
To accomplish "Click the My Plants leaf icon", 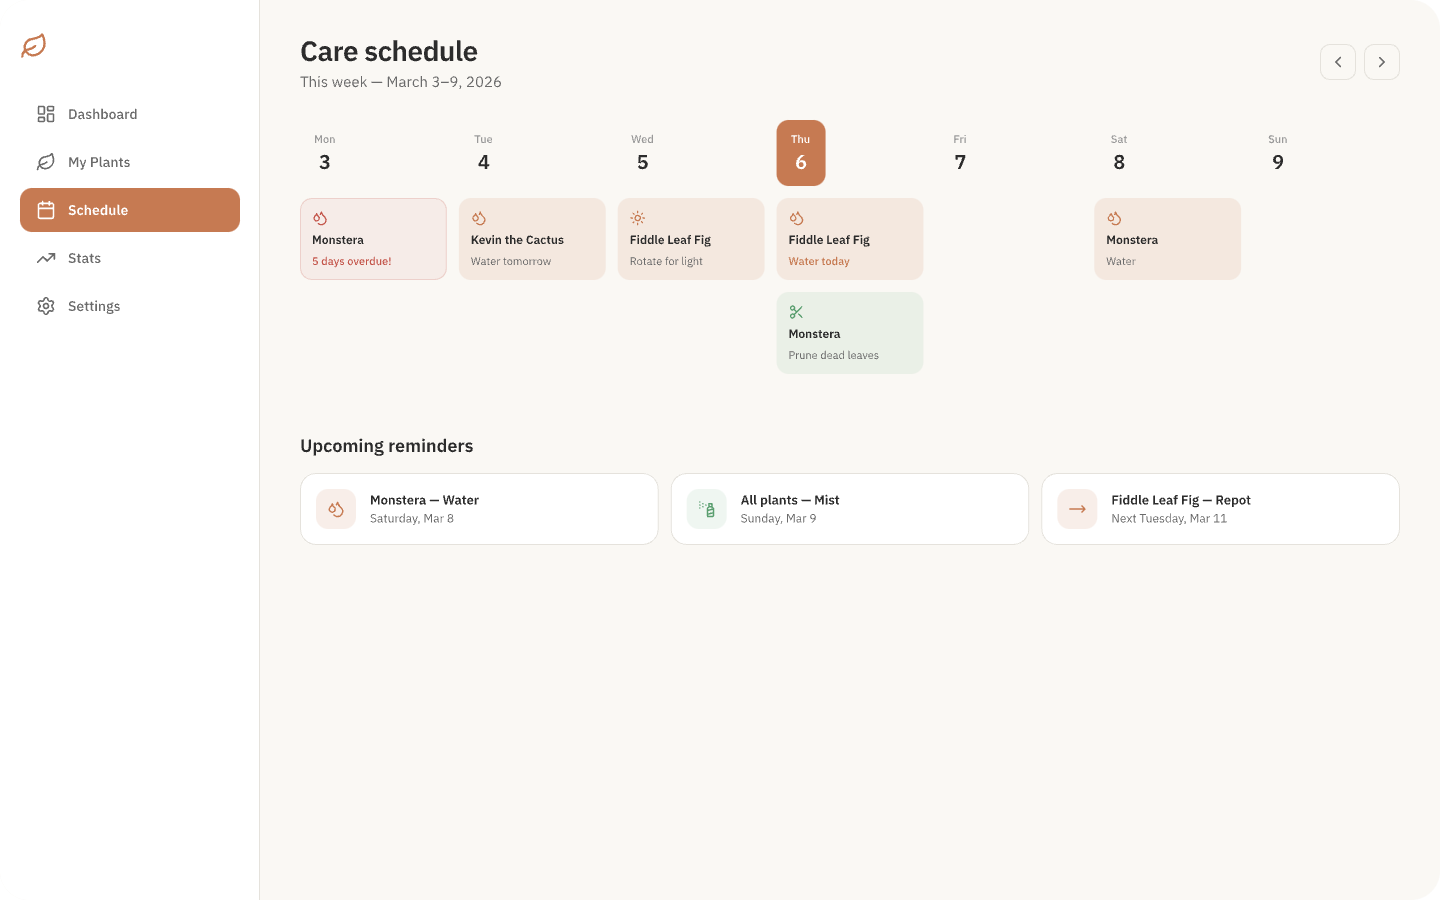I will [46, 162].
